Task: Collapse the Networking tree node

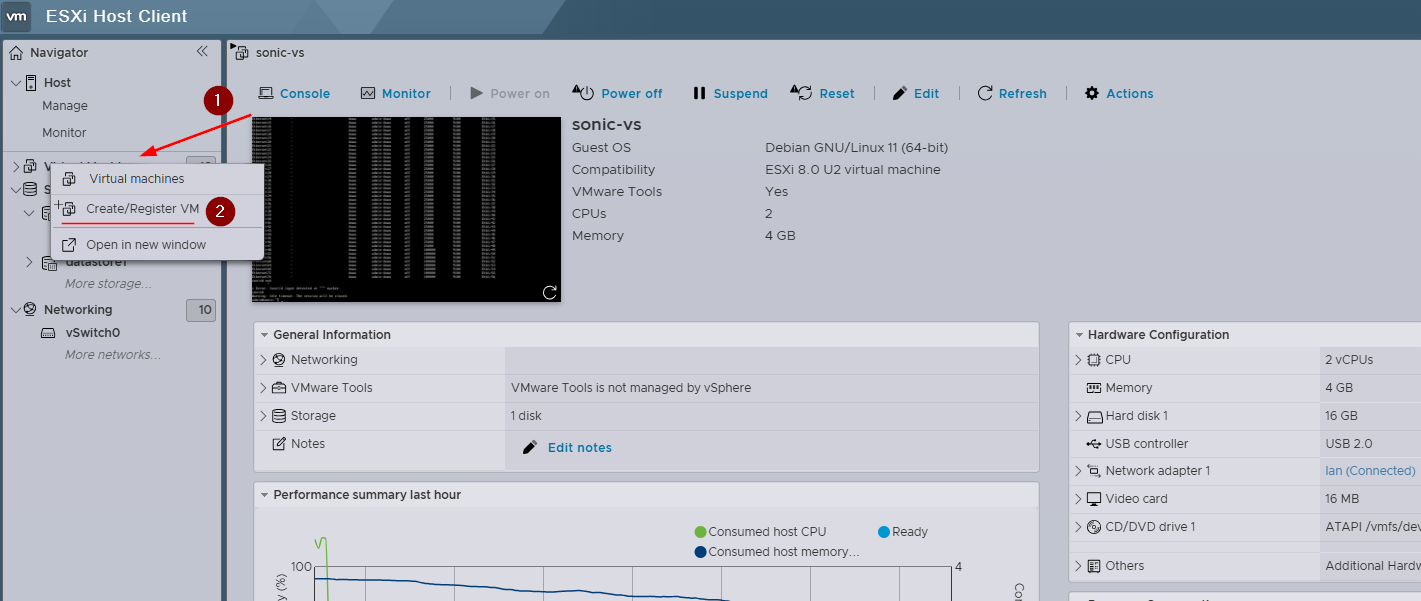Action: click(16, 310)
